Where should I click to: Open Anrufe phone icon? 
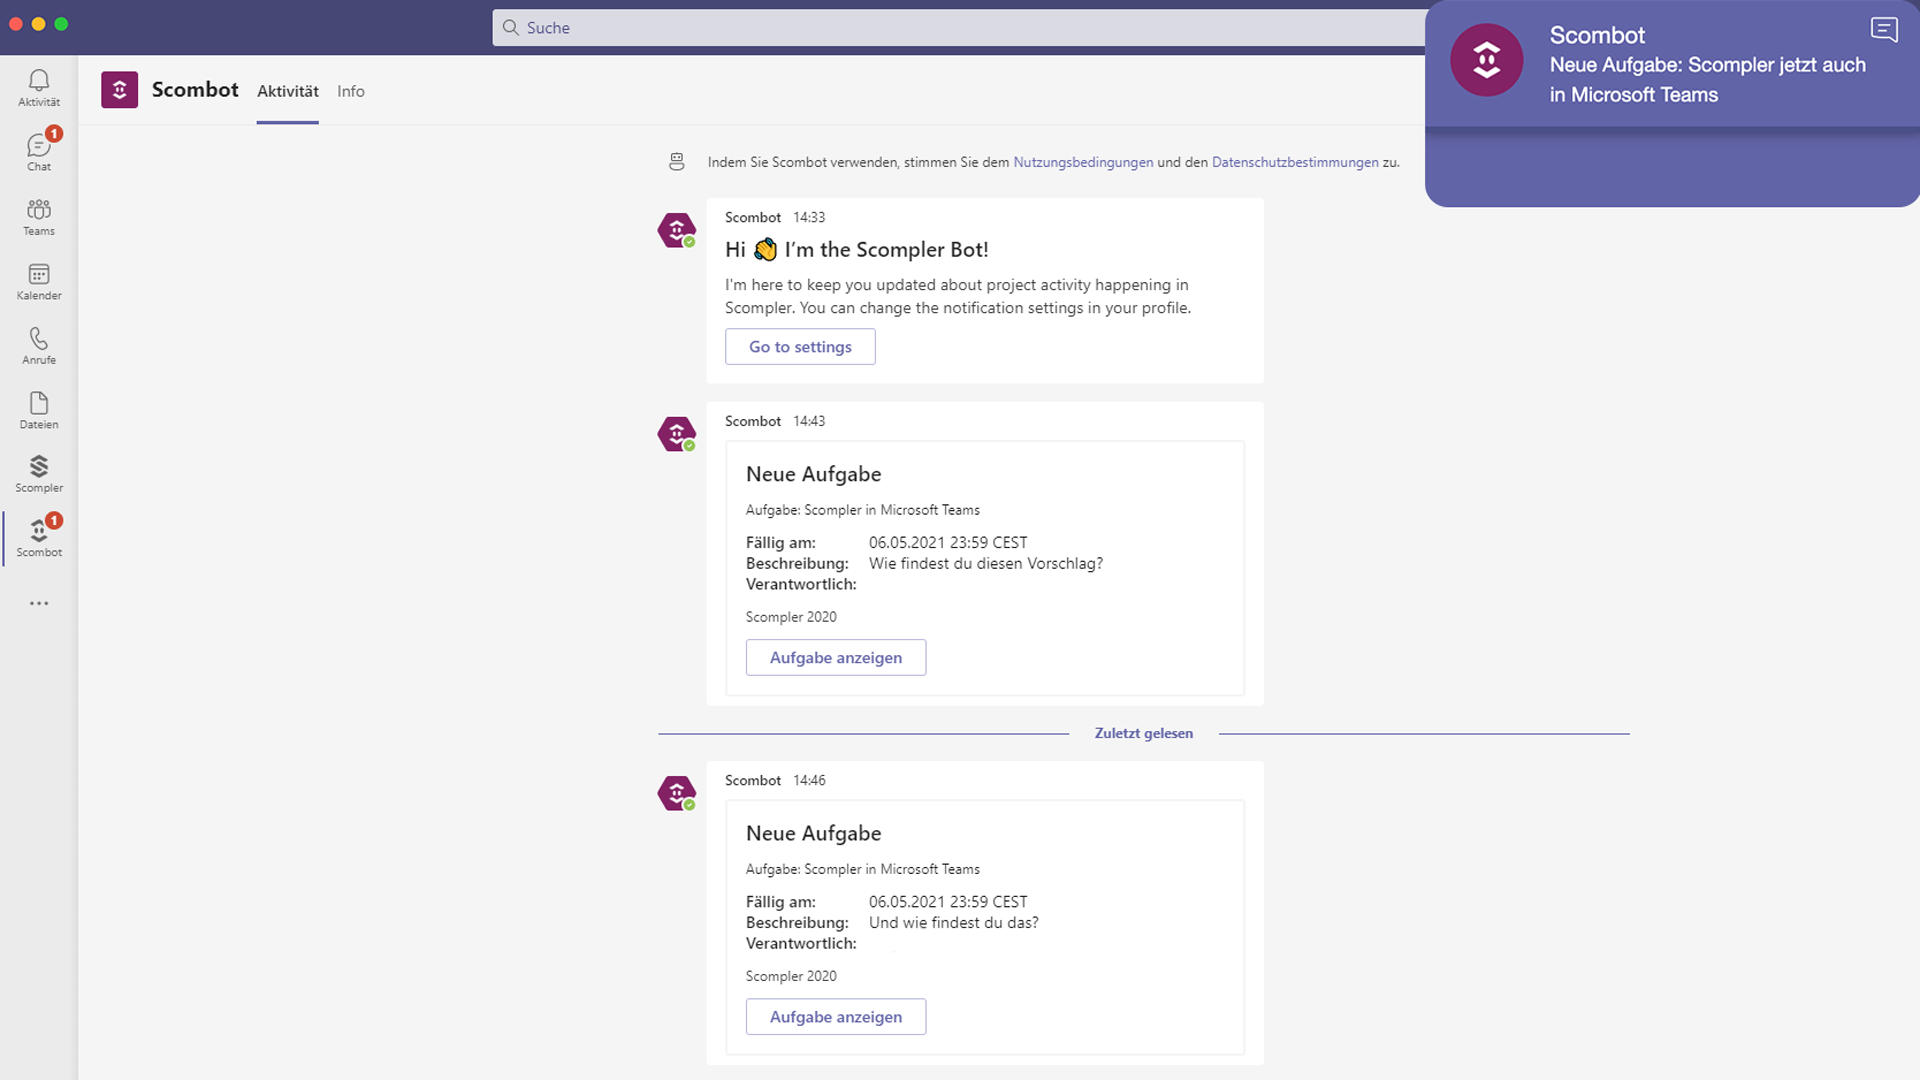coord(39,345)
